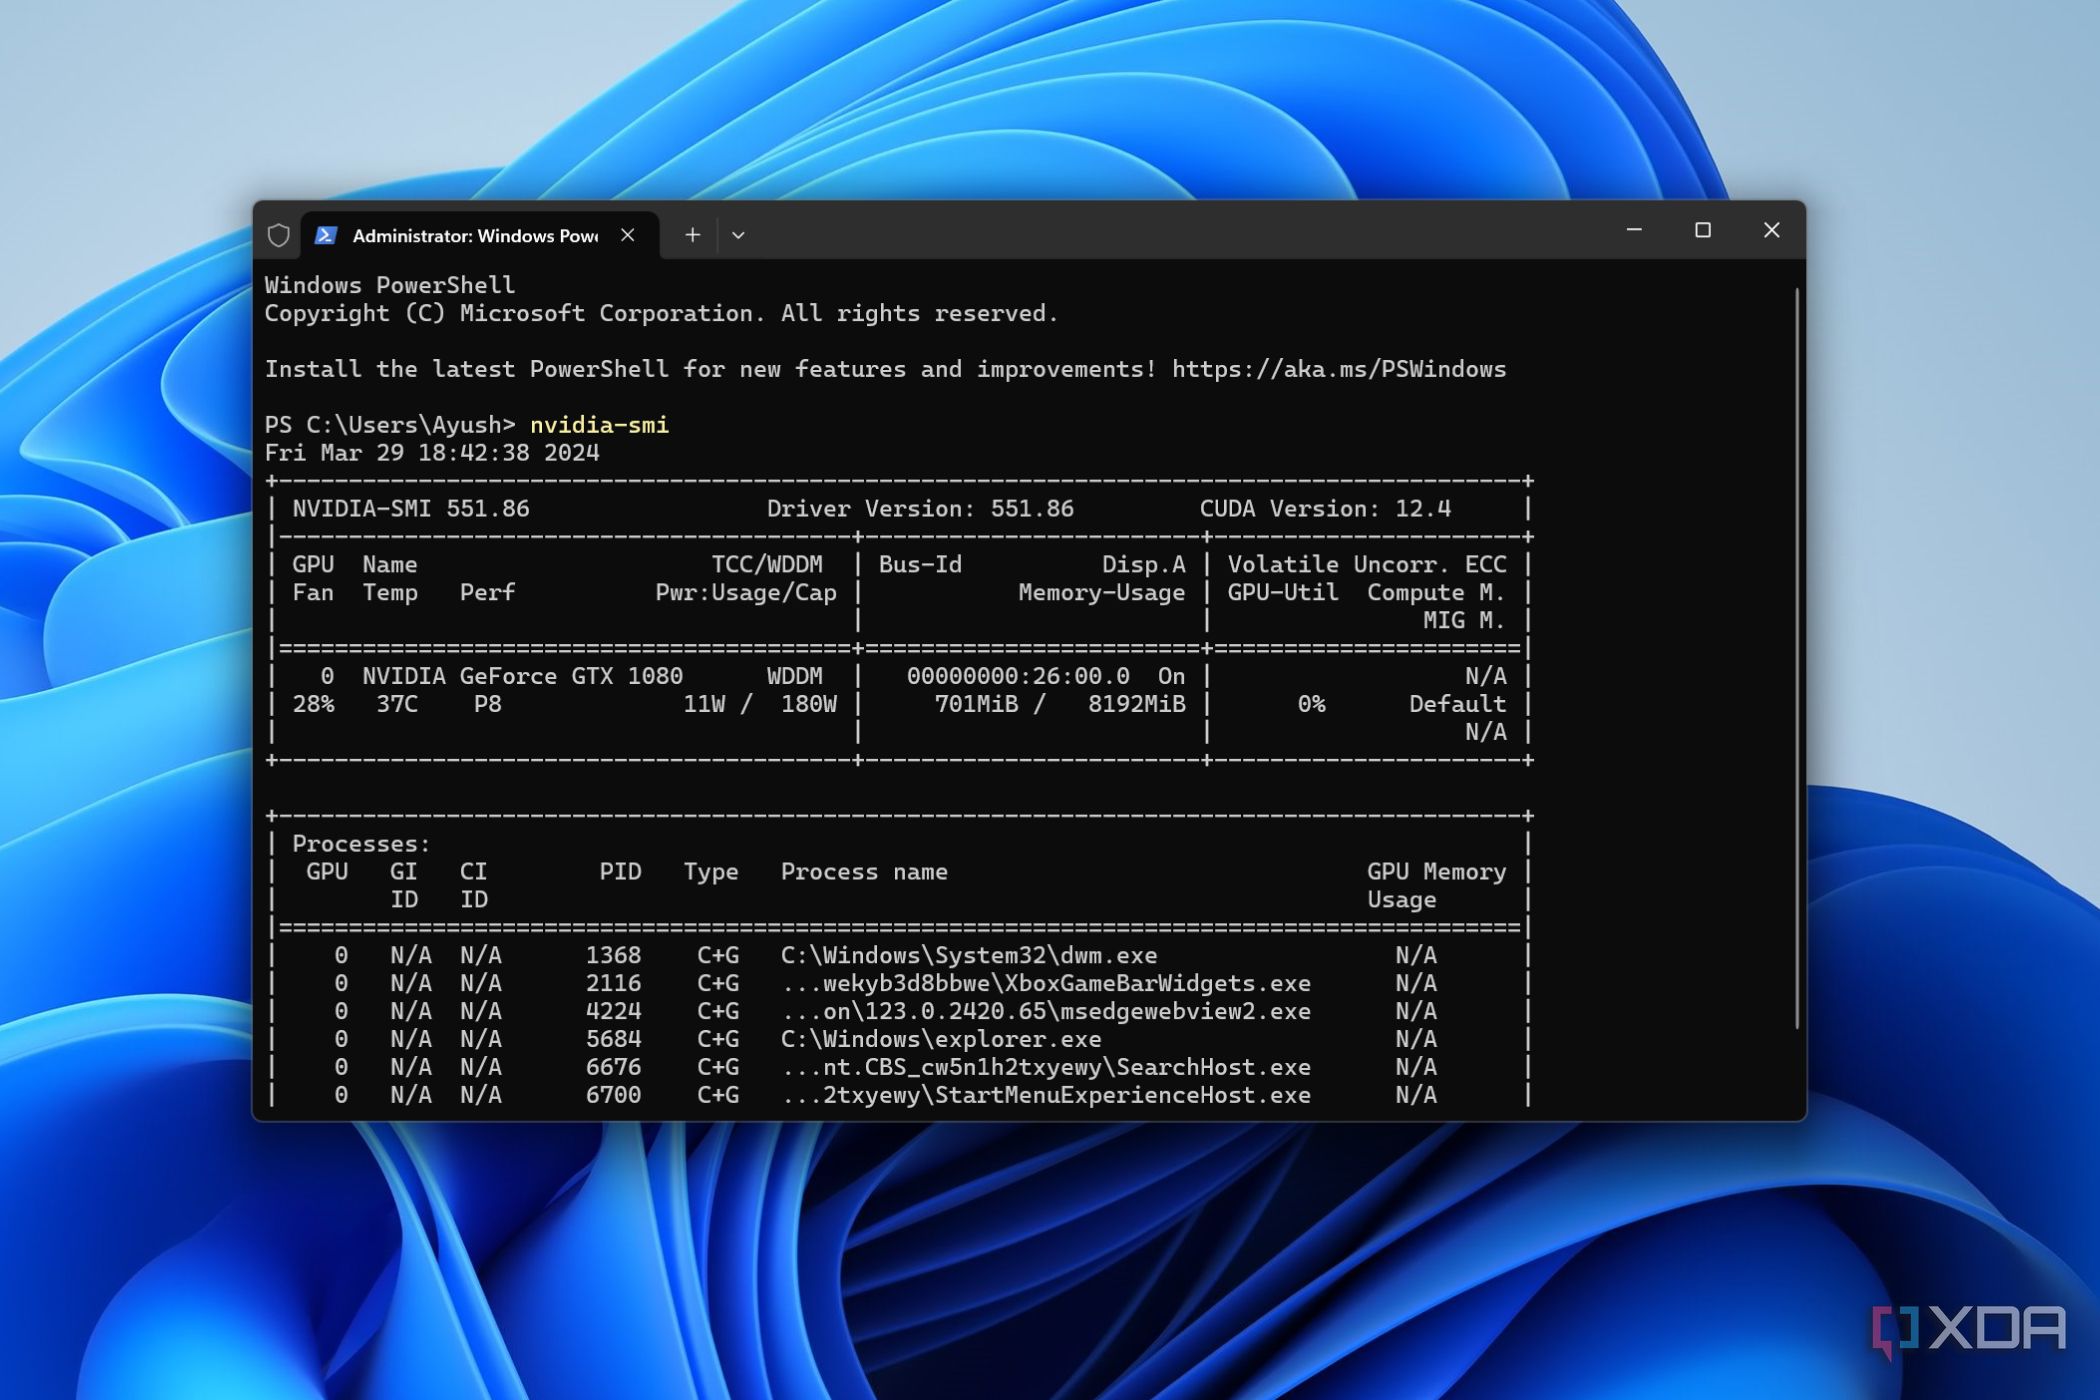This screenshot has width=2100, height=1400.
Task: Click the explorer.exe process entry
Action: pos(938,1039)
